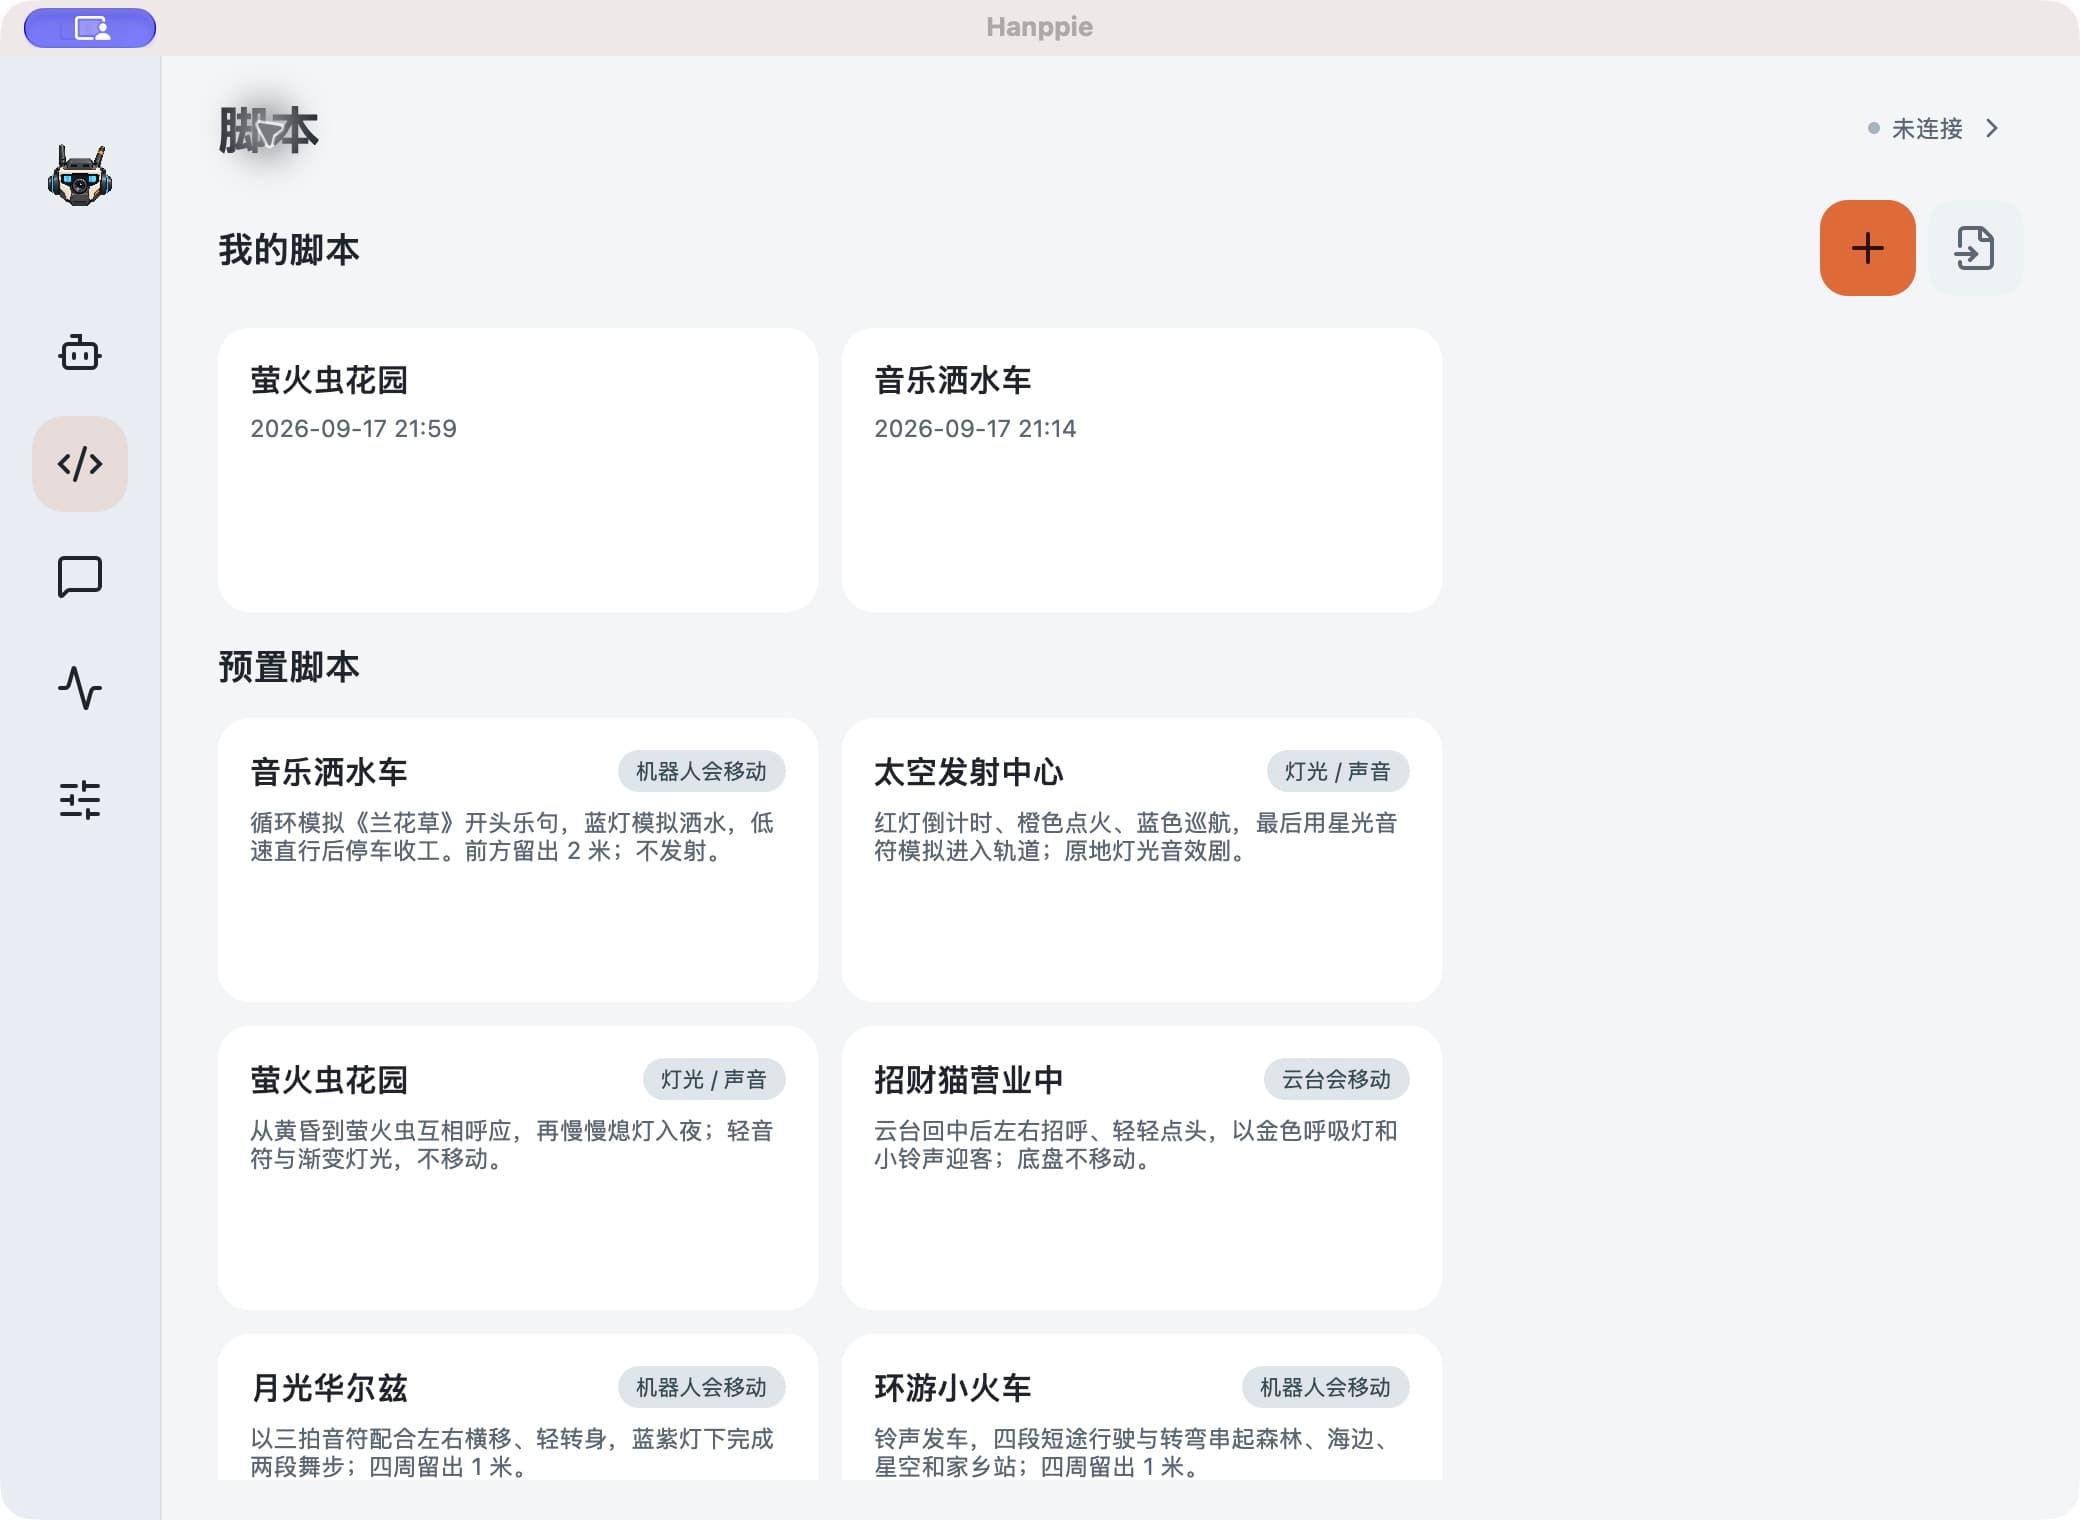Open the settings sliders page in sidebar
The width and height of the screenshot is (2080, 1520).
click(x=80, y=800)
